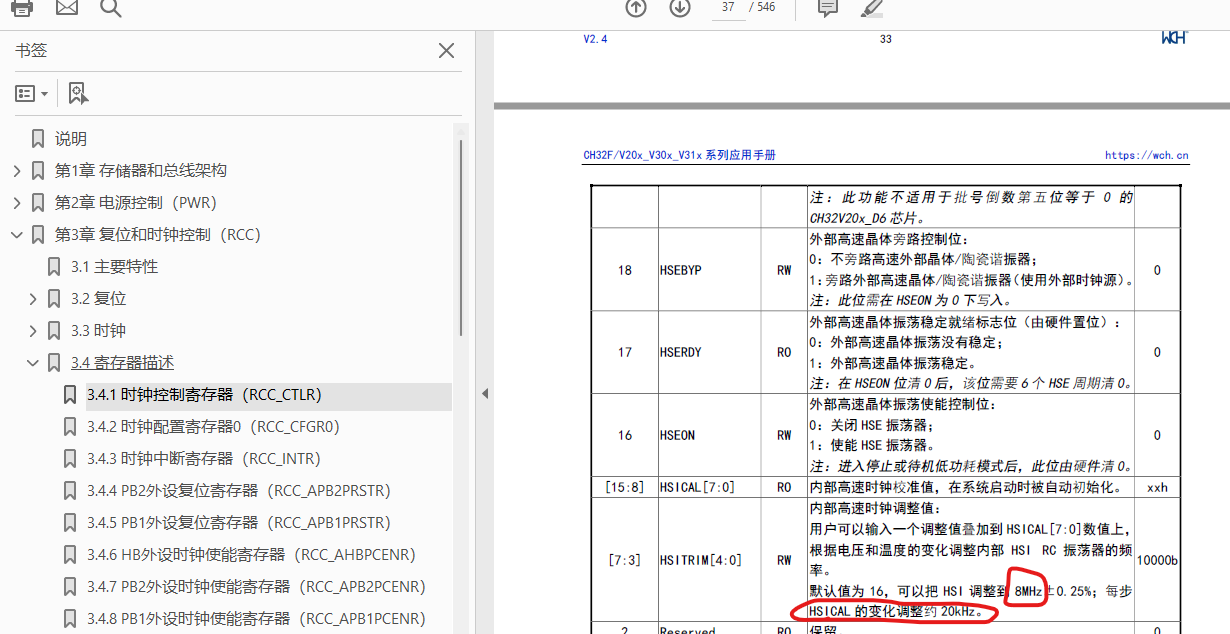Image resolution: width=1230 pixels, height=634 pixels.
Task: Select the 说明 bookmark
Action: 71,138
